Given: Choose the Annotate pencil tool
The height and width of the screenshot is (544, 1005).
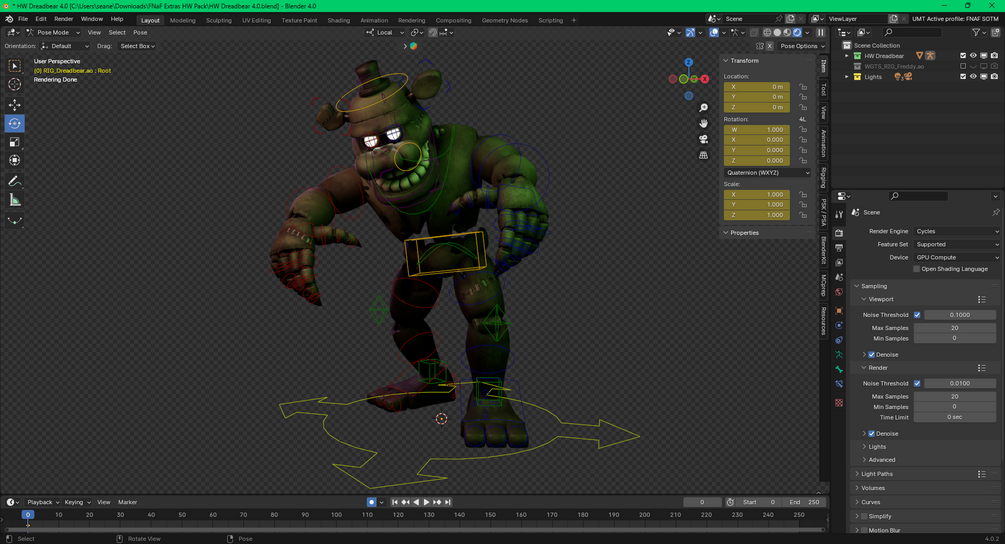Looking at the screenshot, I should 15,181.
